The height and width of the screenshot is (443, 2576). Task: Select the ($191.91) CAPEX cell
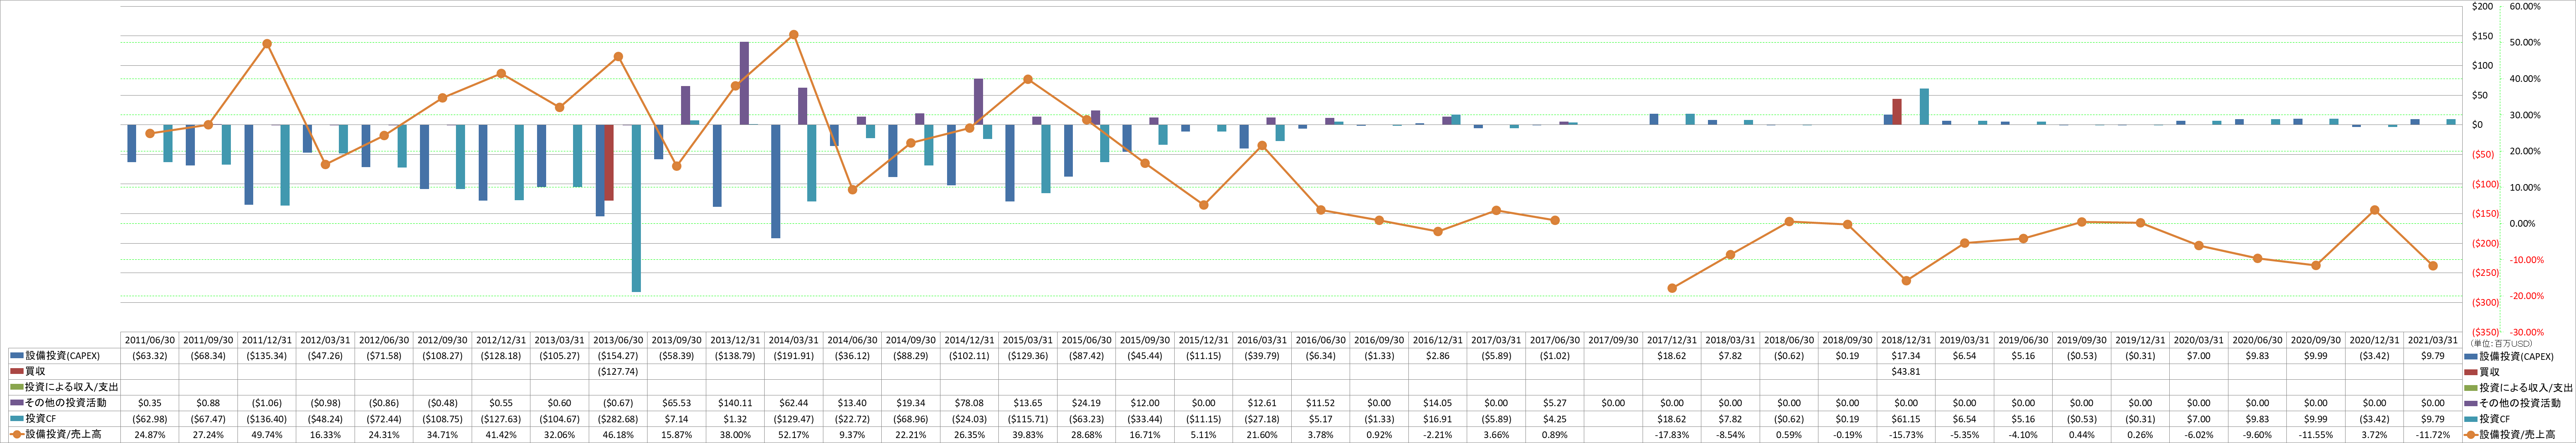point(794,356)
